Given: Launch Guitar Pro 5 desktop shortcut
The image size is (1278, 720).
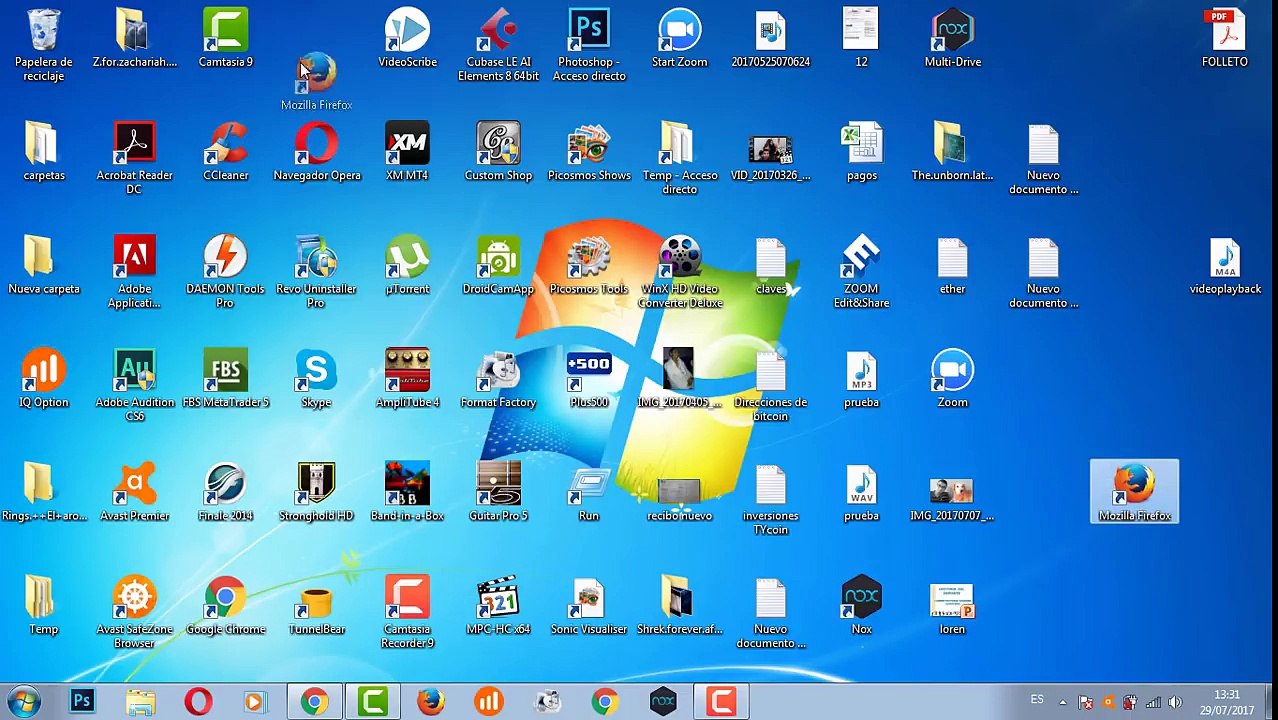Looking at the screenshot, I should pyautogui.click(x=498, y=492).
